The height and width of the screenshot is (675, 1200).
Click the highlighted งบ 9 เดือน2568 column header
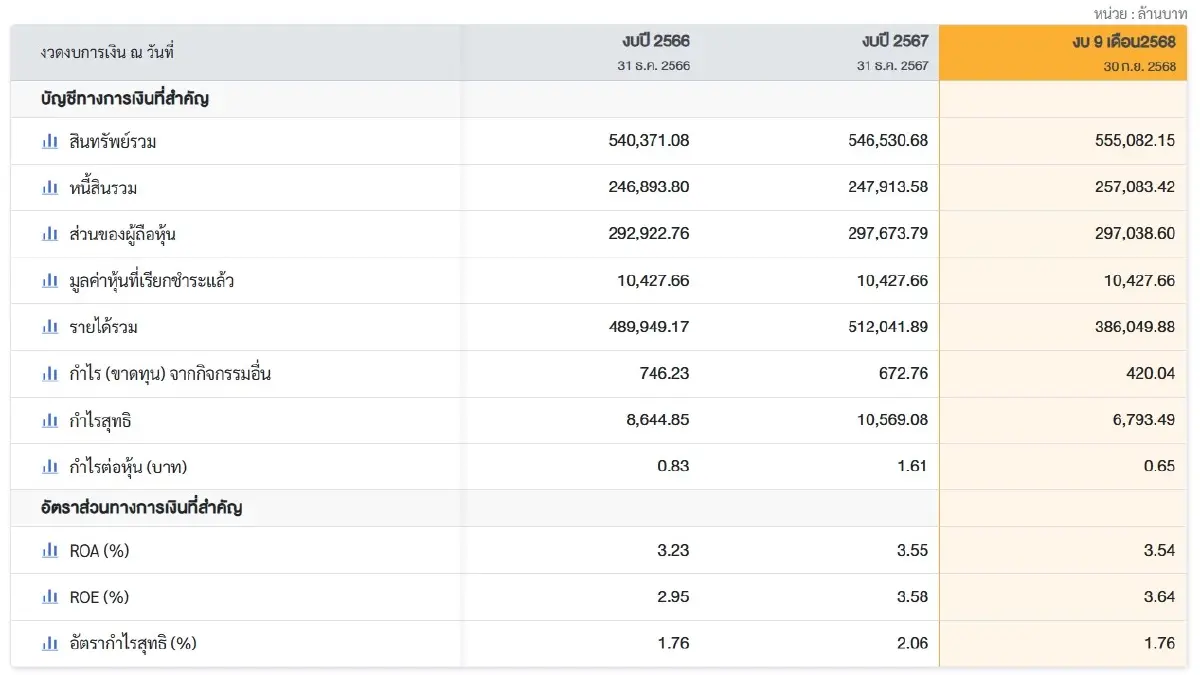tap(1122, 42)
